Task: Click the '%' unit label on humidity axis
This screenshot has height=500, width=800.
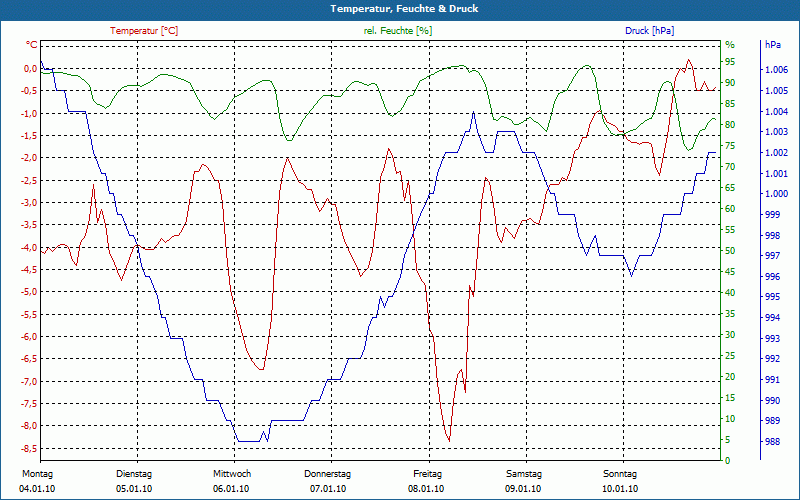Action: [730, 45]
